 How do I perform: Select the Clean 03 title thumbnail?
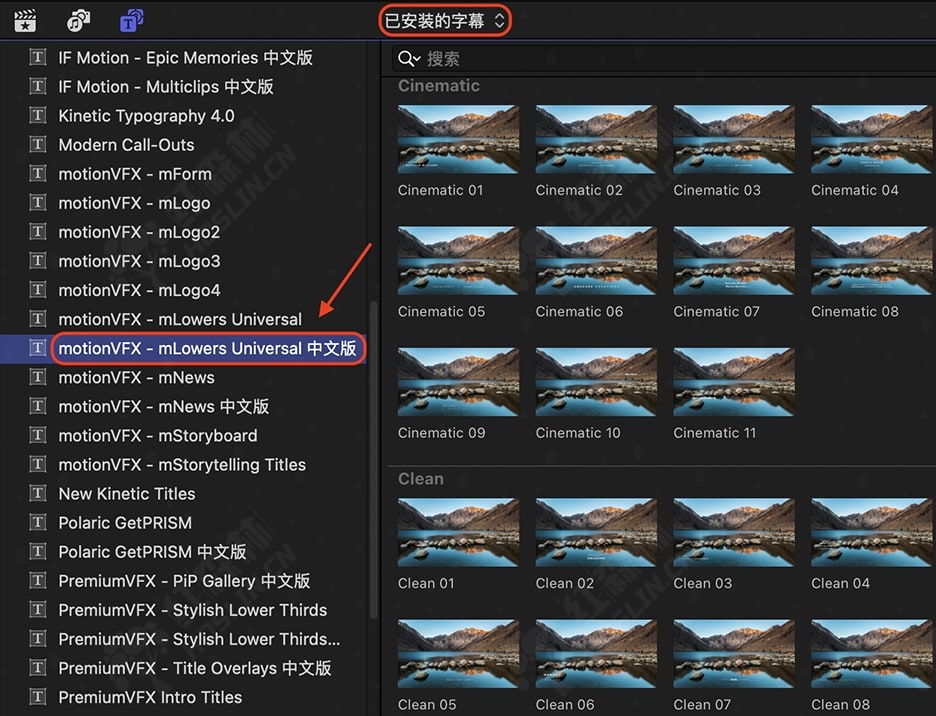[734, 533]
